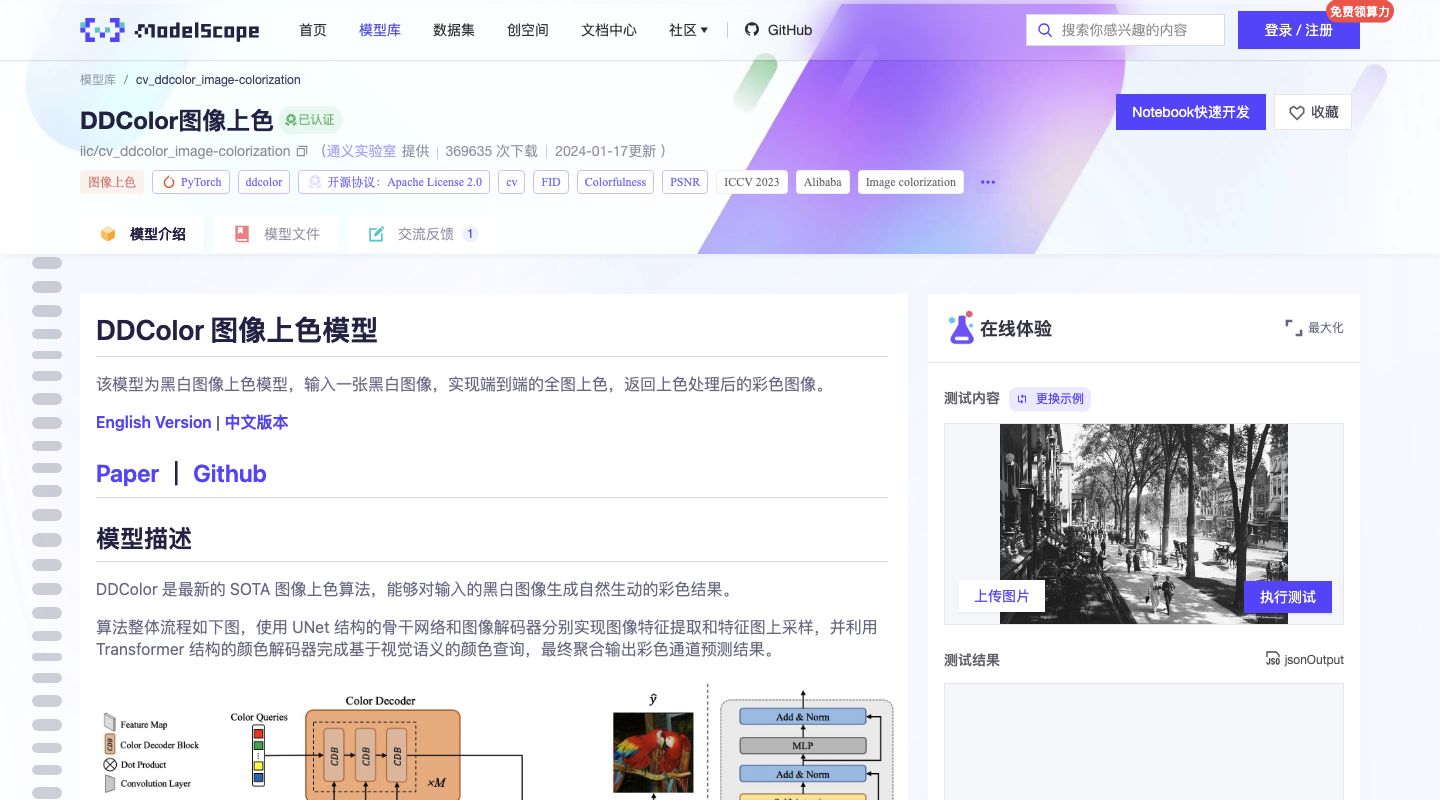Viewport: 1440px width, 800px height.
Task: Click the 收藏 button
Action: click(x=1313, y=112)
